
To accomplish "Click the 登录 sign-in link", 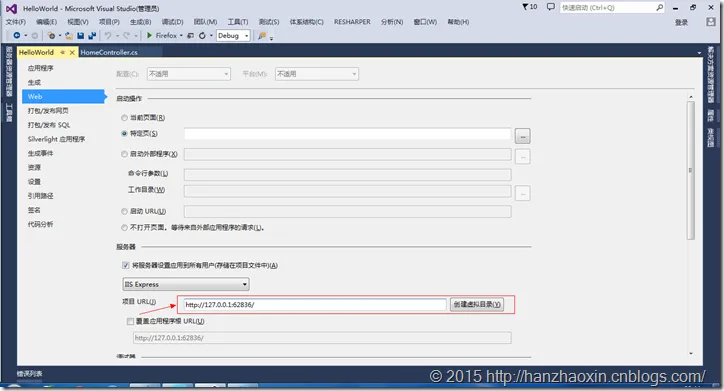I will 682,22.
